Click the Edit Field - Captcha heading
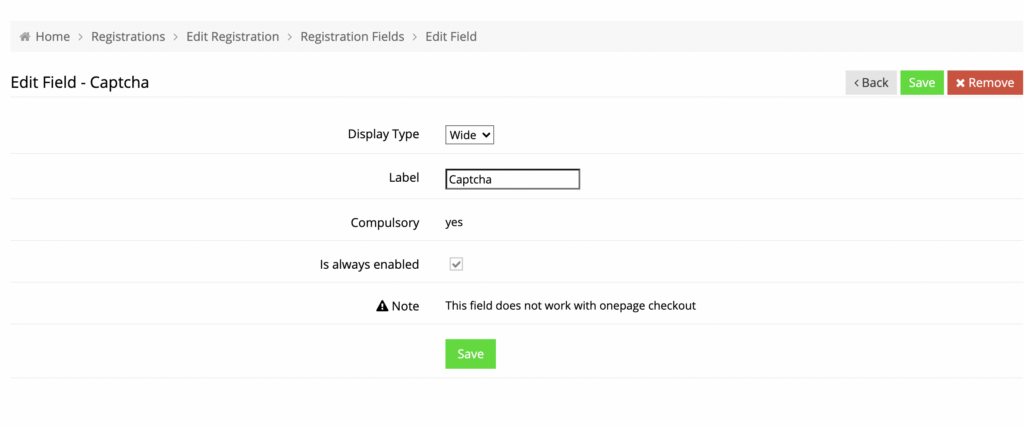 [80, 82]
